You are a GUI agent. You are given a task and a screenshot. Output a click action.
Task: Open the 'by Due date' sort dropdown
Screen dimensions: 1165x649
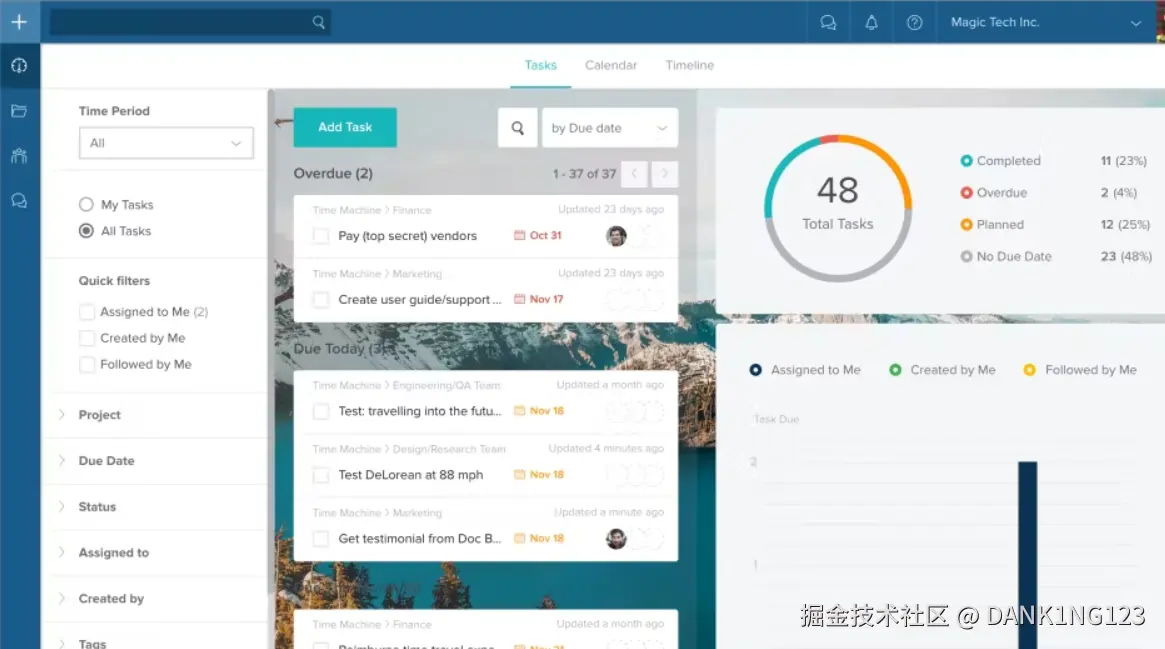[609, 127]
